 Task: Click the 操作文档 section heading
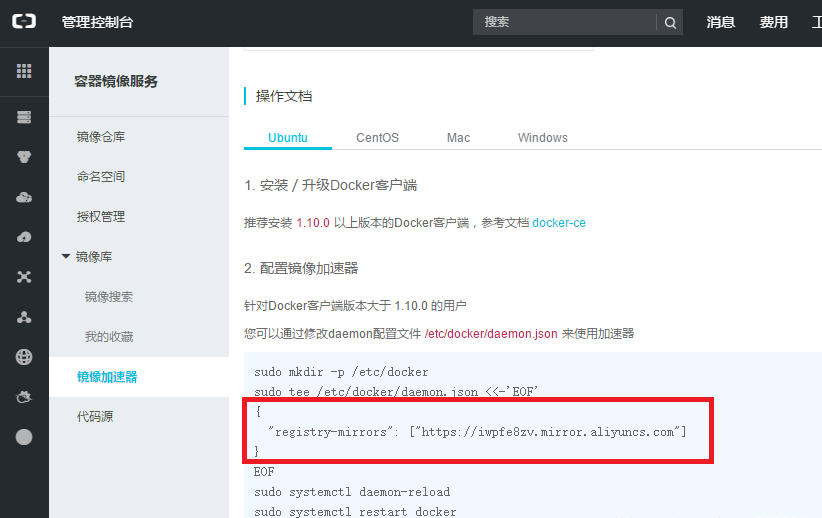284,96
